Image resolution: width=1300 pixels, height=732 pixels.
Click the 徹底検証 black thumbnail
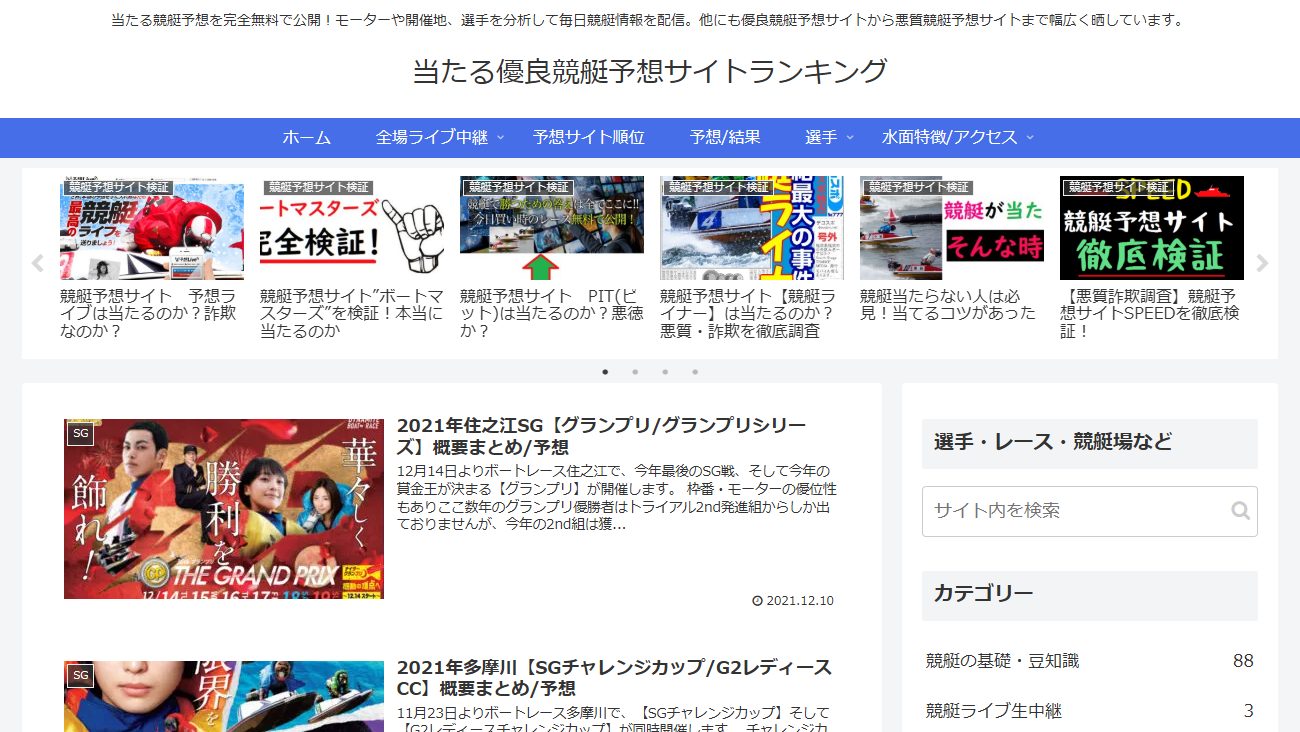[x=1152, y=228]
